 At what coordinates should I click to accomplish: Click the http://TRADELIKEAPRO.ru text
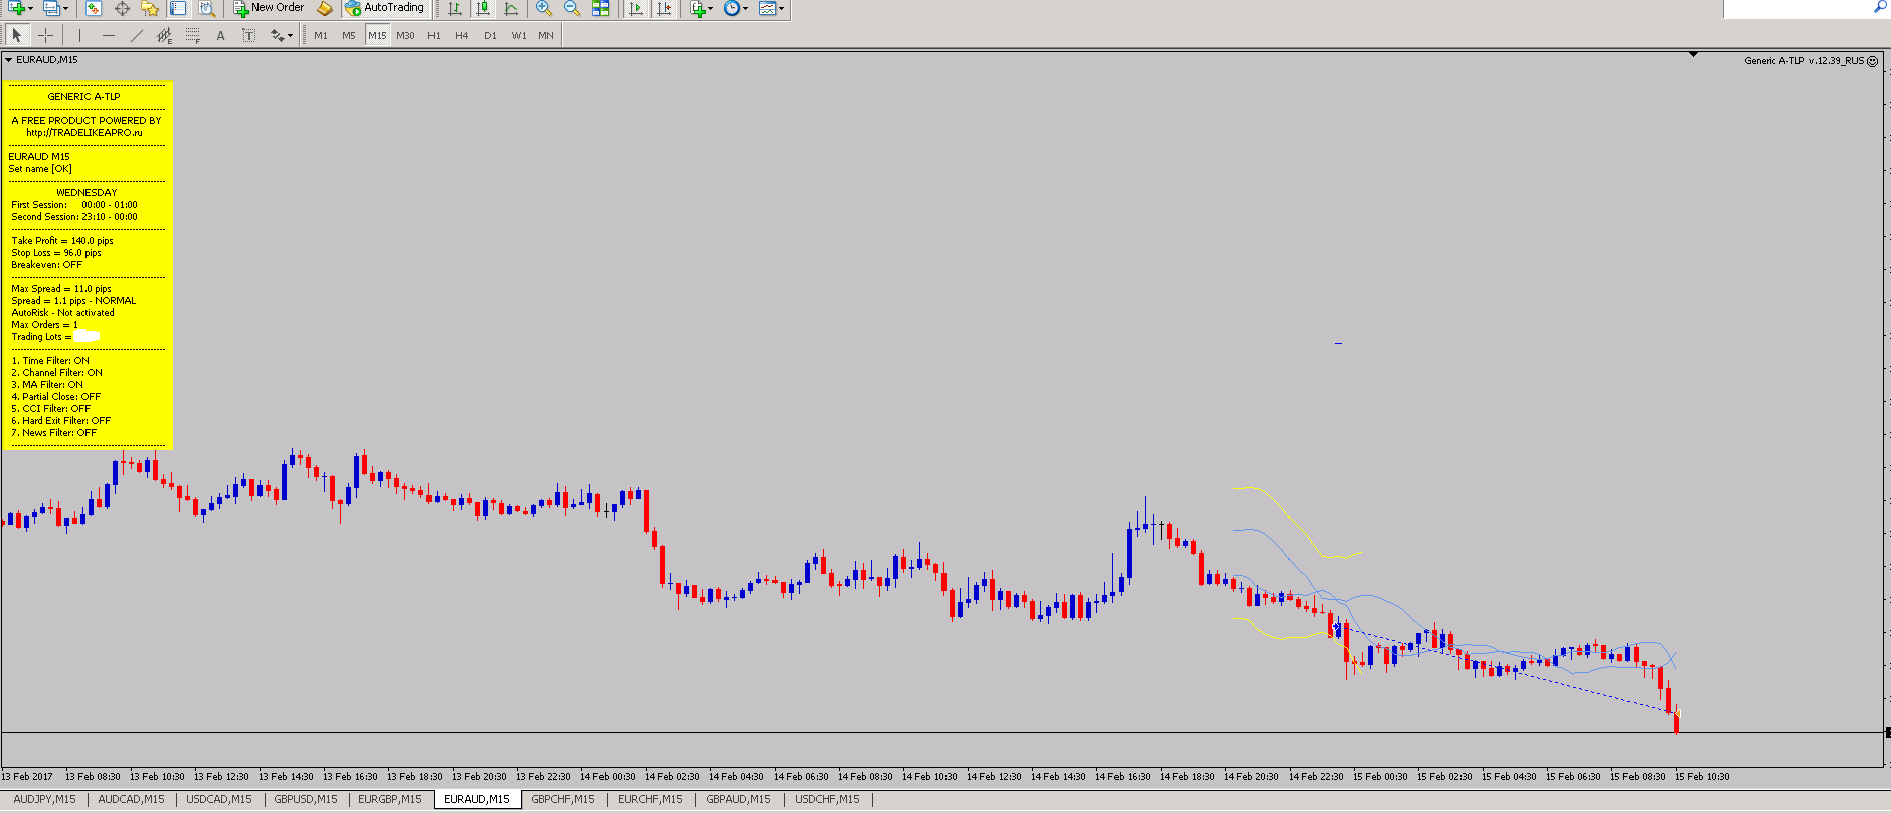[x=85, y=133]
